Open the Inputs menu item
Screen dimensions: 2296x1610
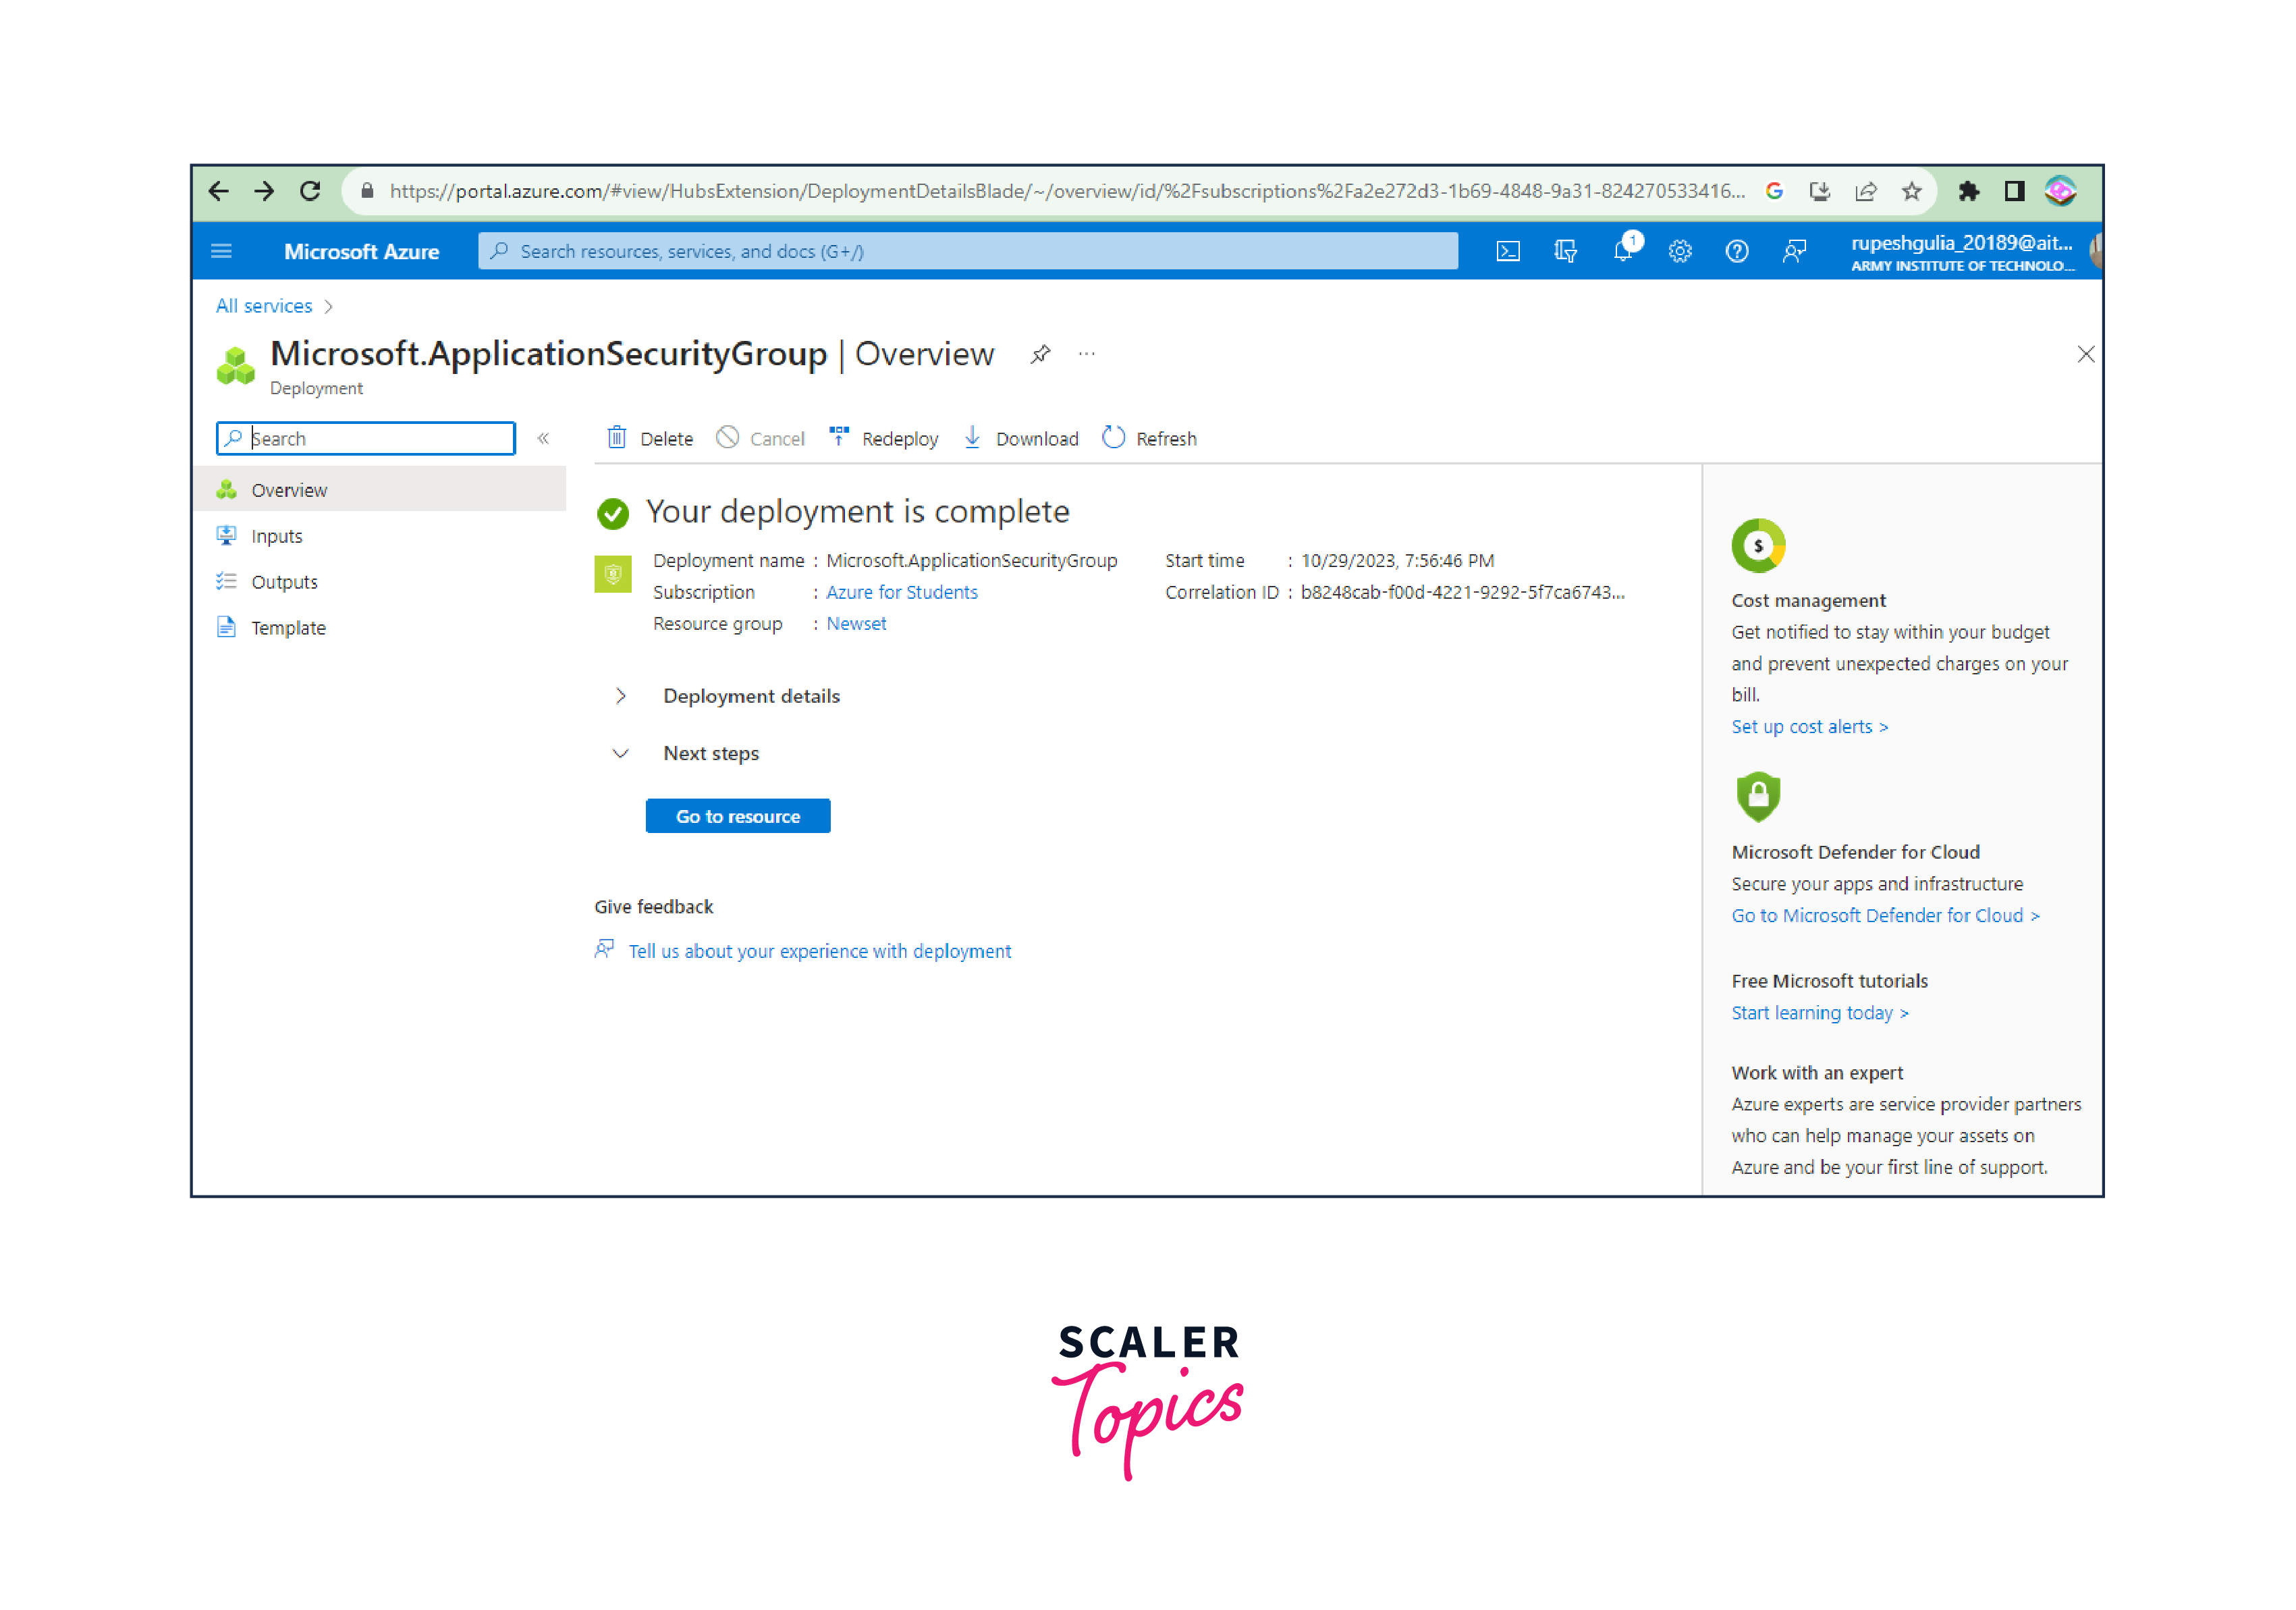click(276, 536)
